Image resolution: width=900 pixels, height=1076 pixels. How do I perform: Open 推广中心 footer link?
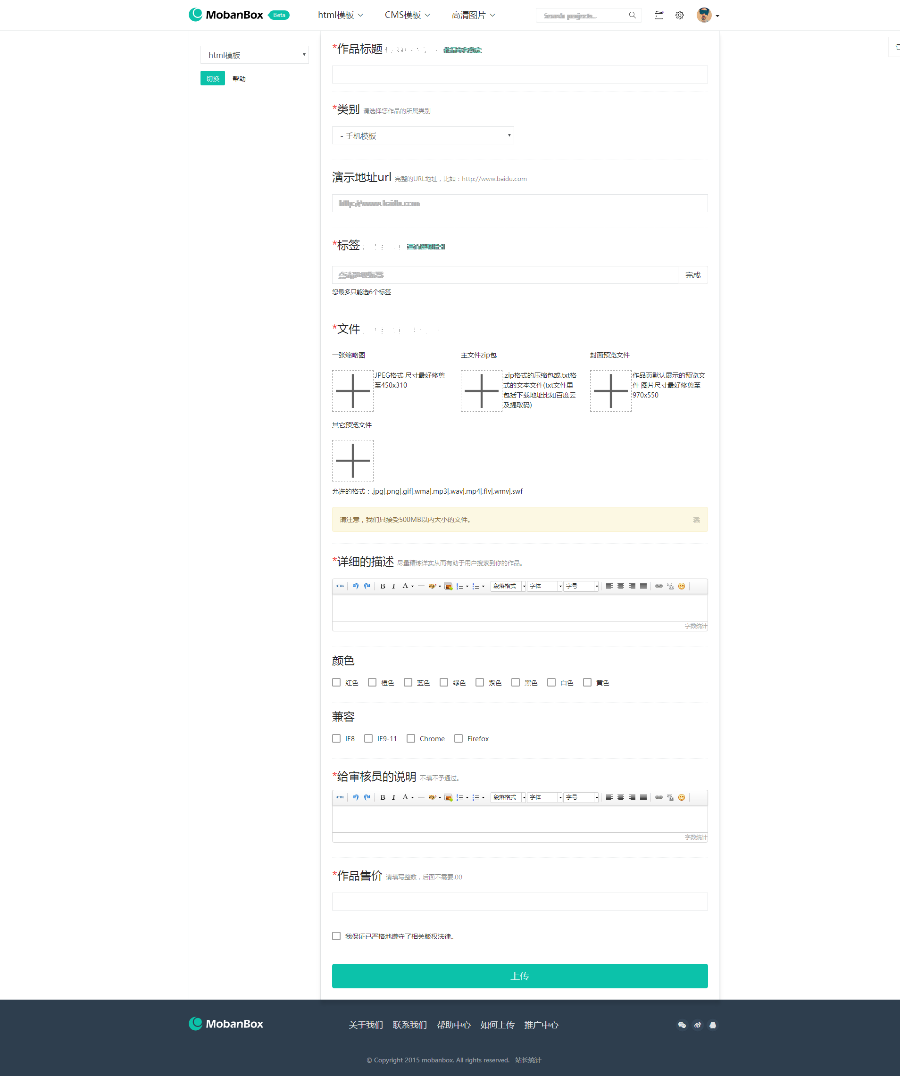point(541,1025)
